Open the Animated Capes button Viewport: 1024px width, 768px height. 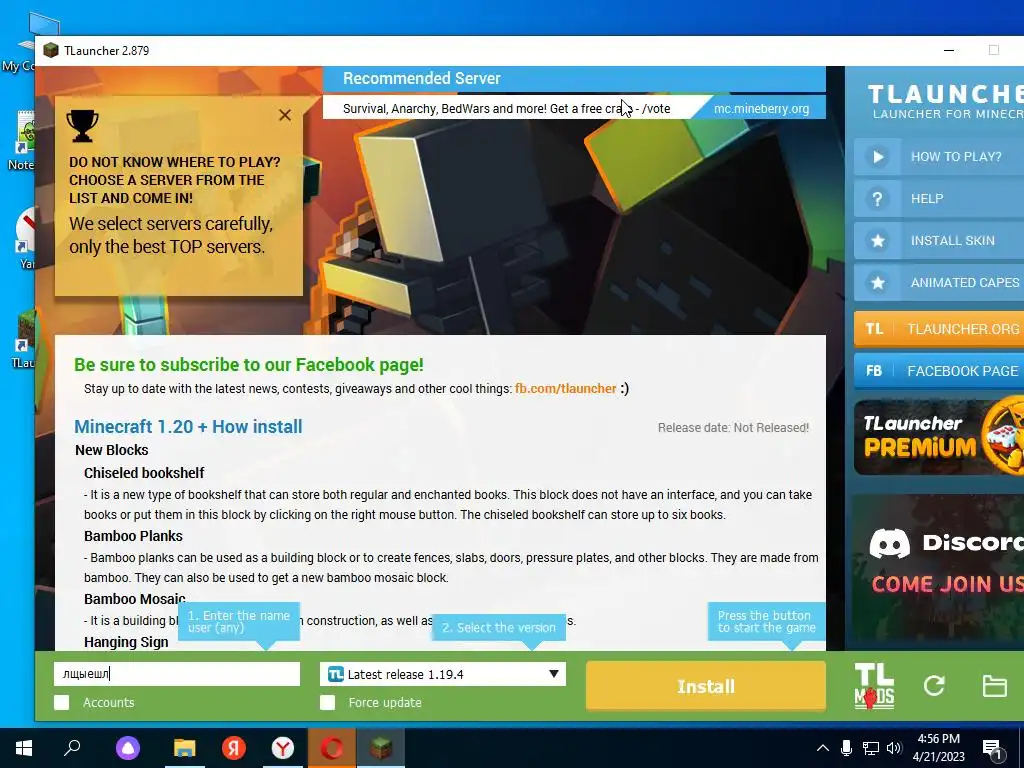939,282
